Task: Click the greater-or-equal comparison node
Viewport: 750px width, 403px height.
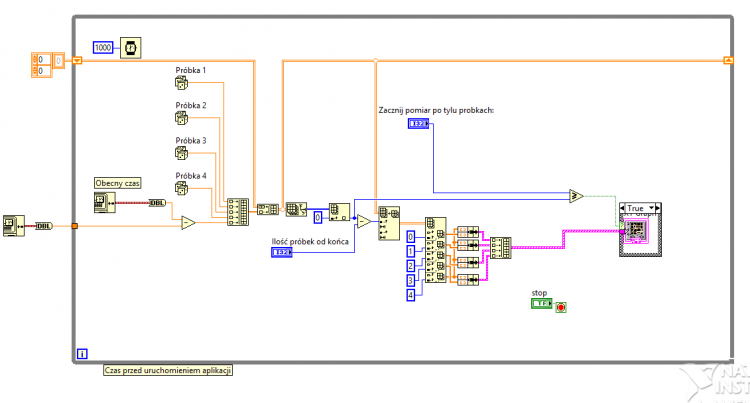Action: 576,196
